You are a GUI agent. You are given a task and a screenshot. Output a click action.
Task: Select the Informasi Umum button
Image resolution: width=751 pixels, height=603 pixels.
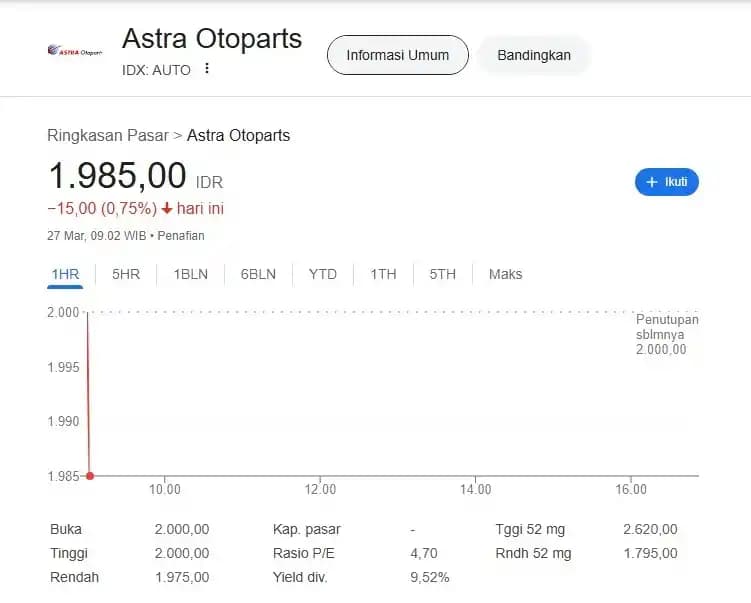(398, 55)
